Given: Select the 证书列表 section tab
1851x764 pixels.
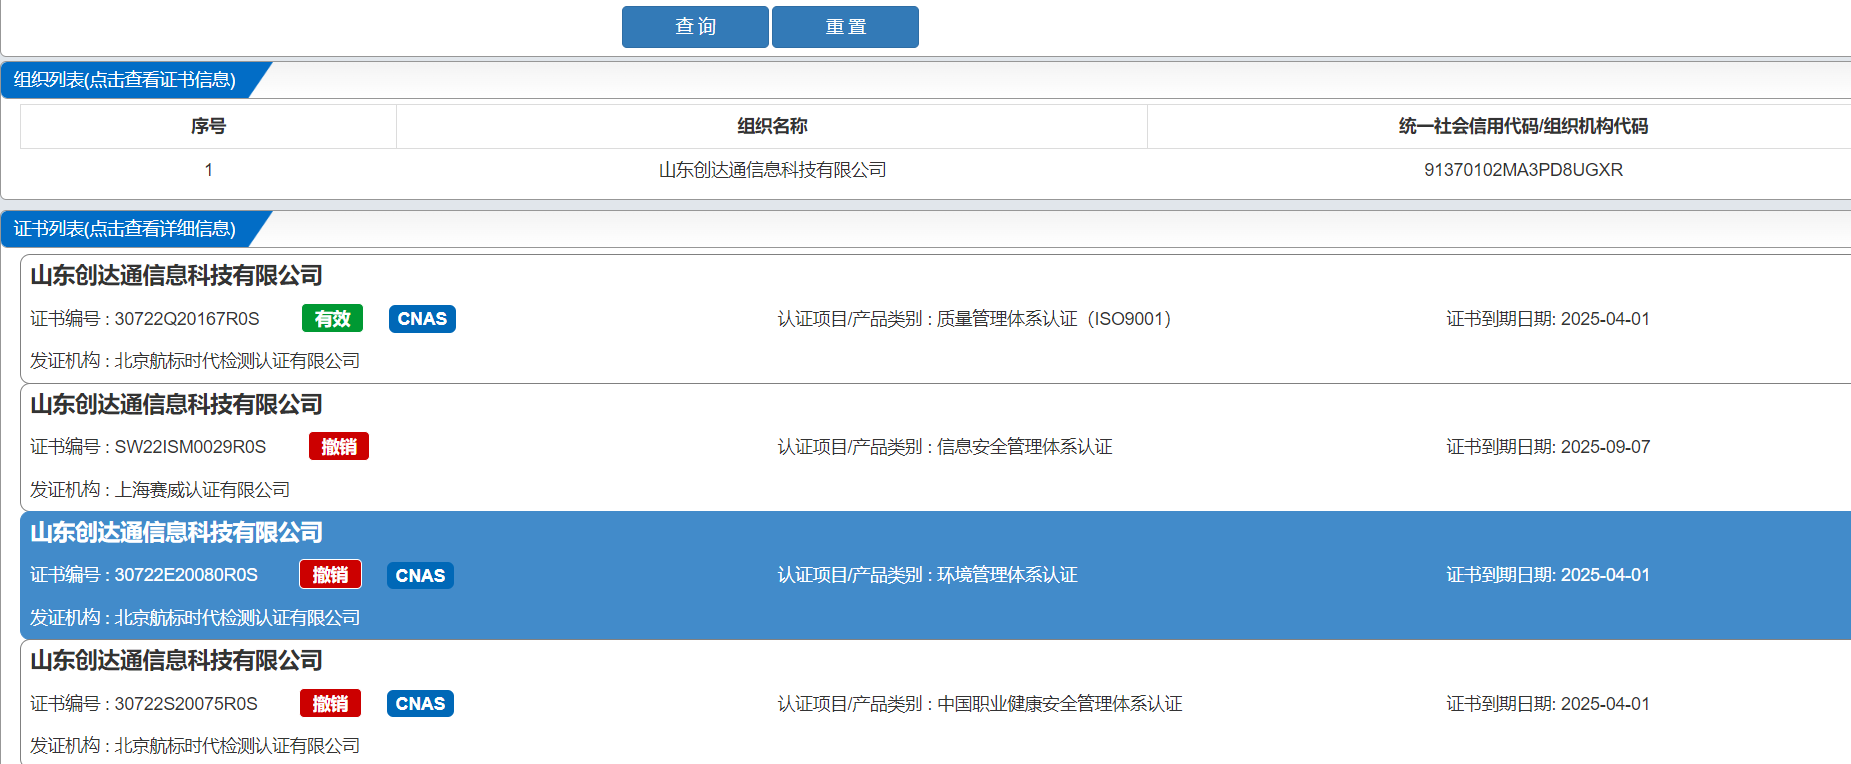Looking at the screenshot, I should 125,229.
